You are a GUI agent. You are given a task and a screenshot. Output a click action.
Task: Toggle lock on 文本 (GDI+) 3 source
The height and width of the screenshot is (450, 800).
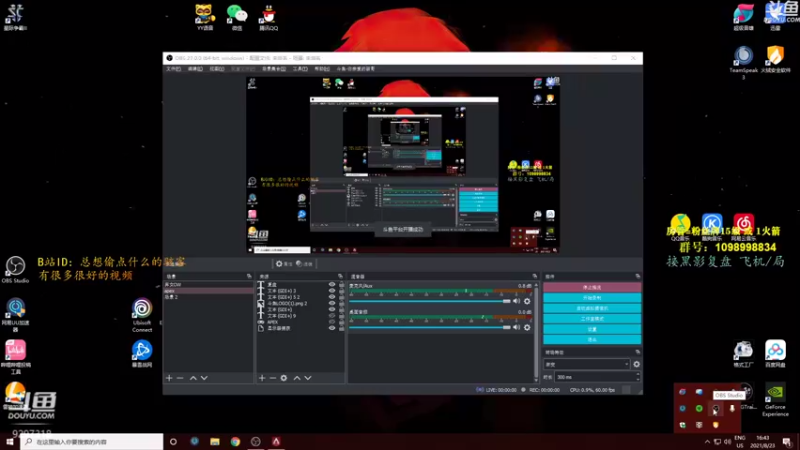pyautogui.click(x=341, y=291)
